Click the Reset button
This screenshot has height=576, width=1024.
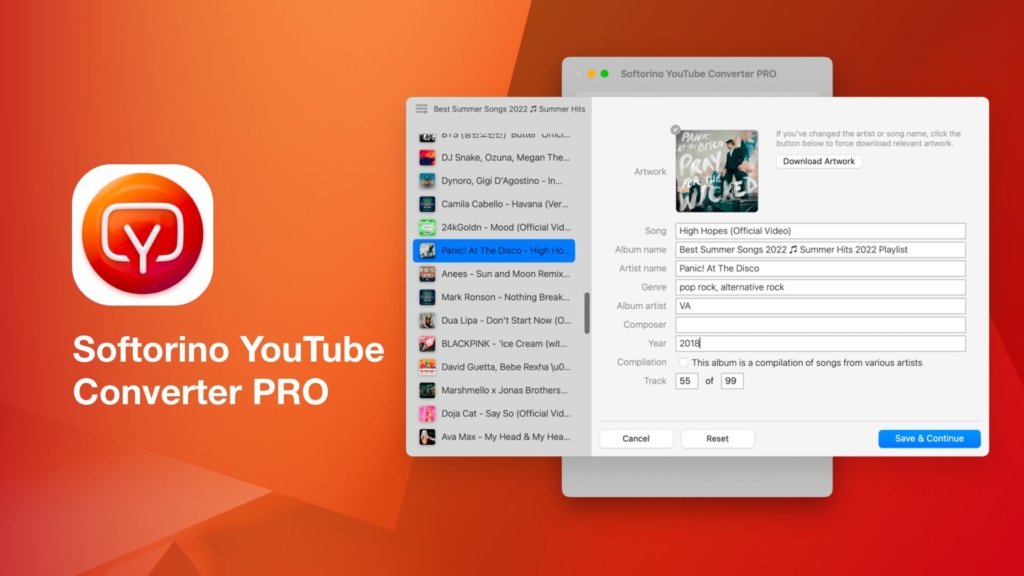pyautogui.click(x=717, y=439)
